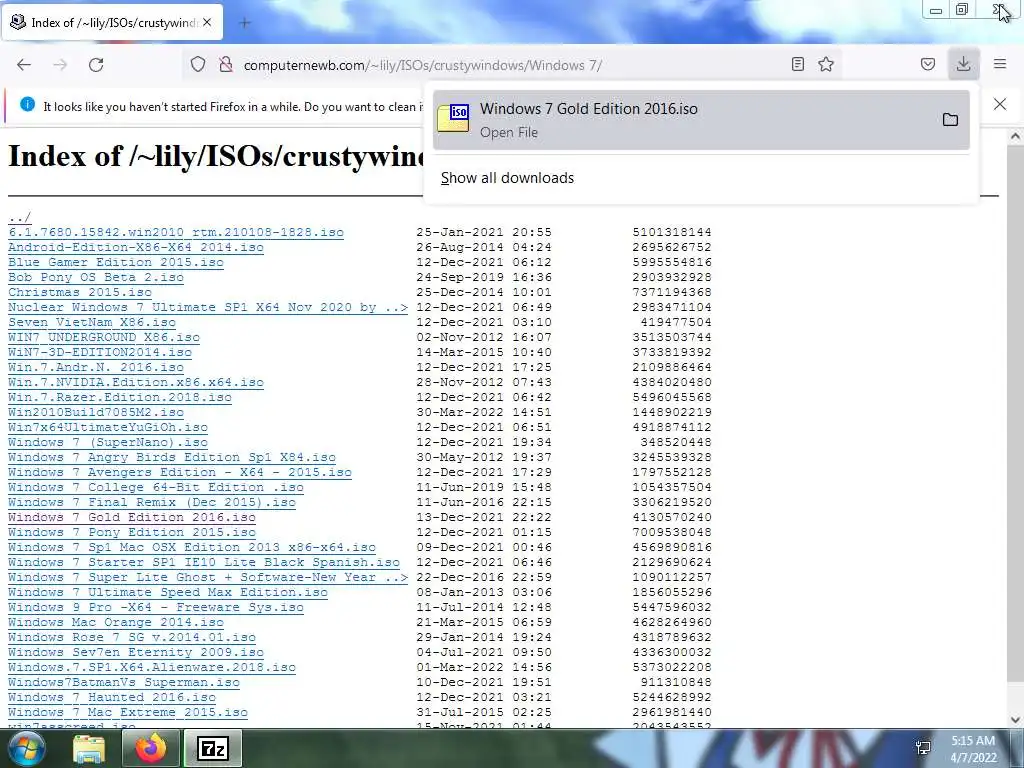Click the ISO file icon in downloads panel
This screenshot has width=1024, height=768.
[x=454, y=118]
